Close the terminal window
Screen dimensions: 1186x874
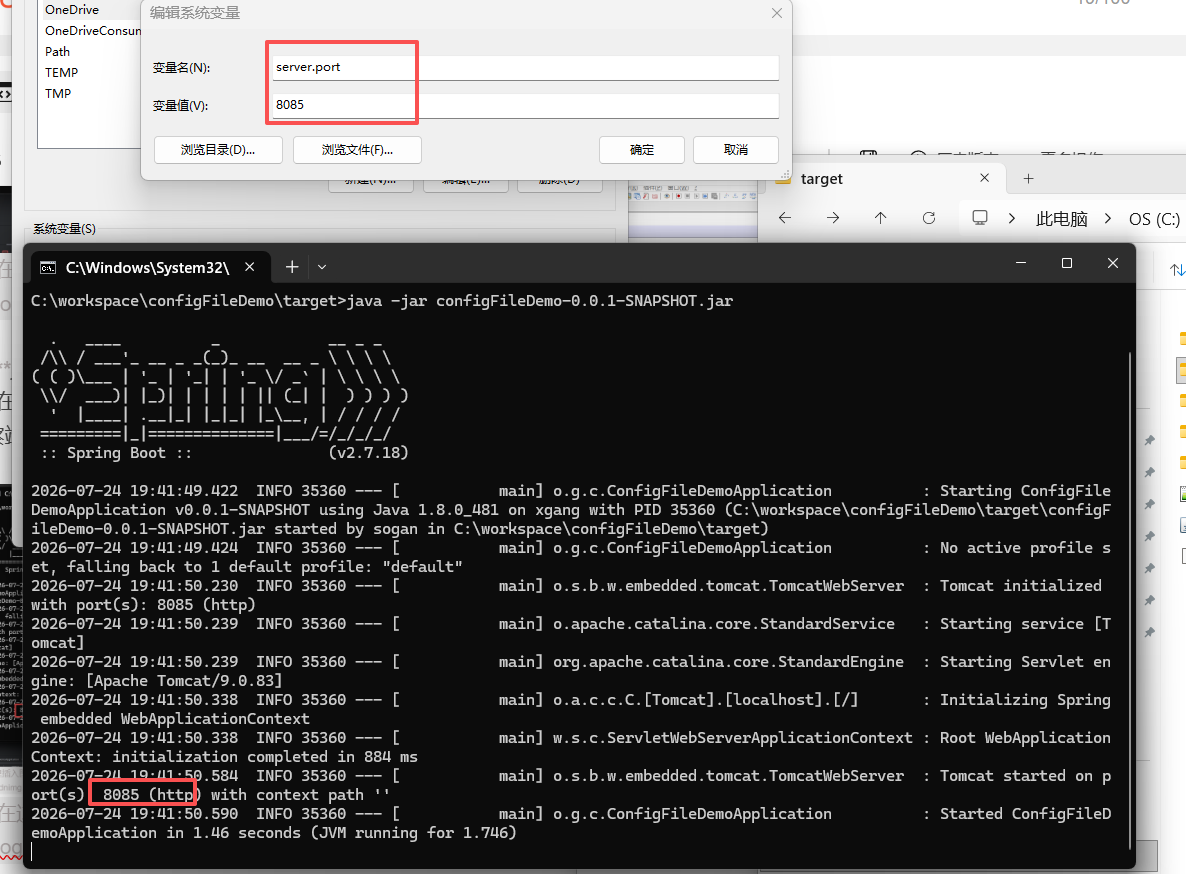tap(1113, 263)
